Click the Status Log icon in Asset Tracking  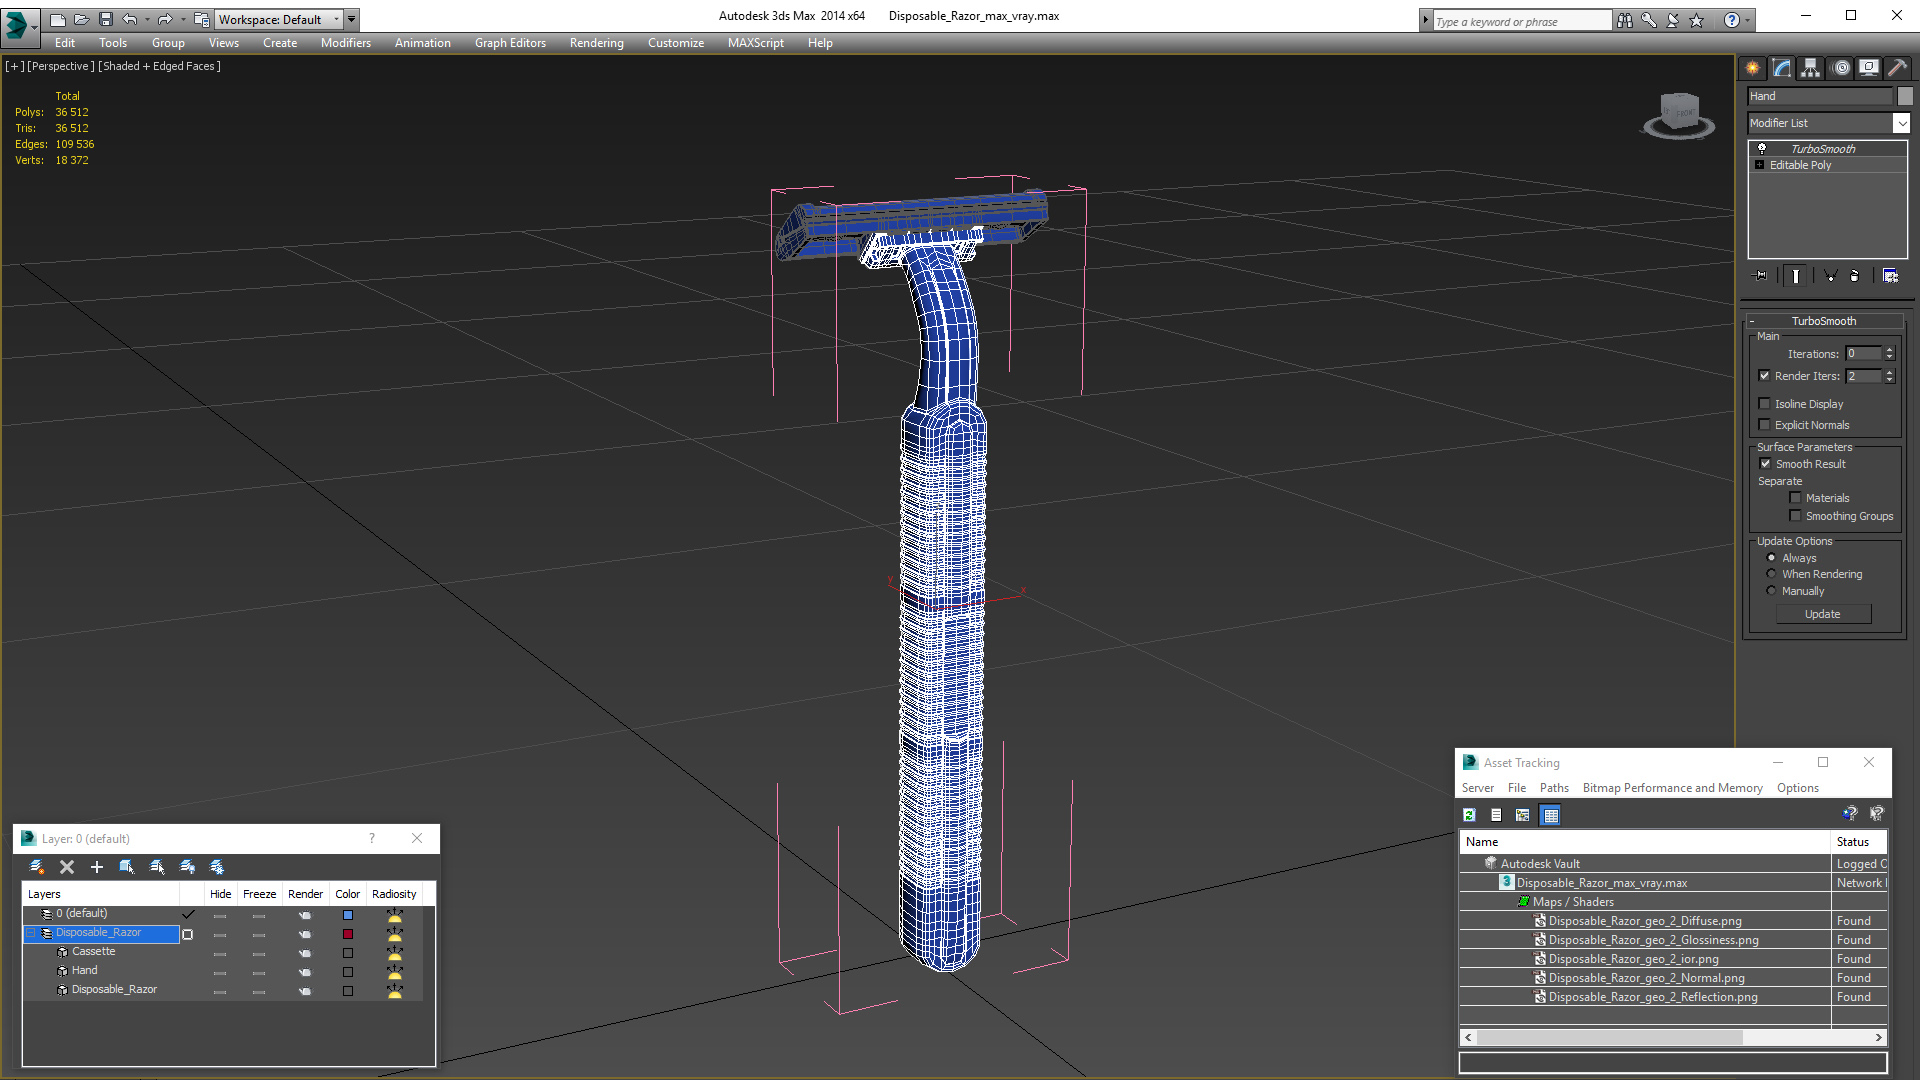click(x=1496, y=815)
